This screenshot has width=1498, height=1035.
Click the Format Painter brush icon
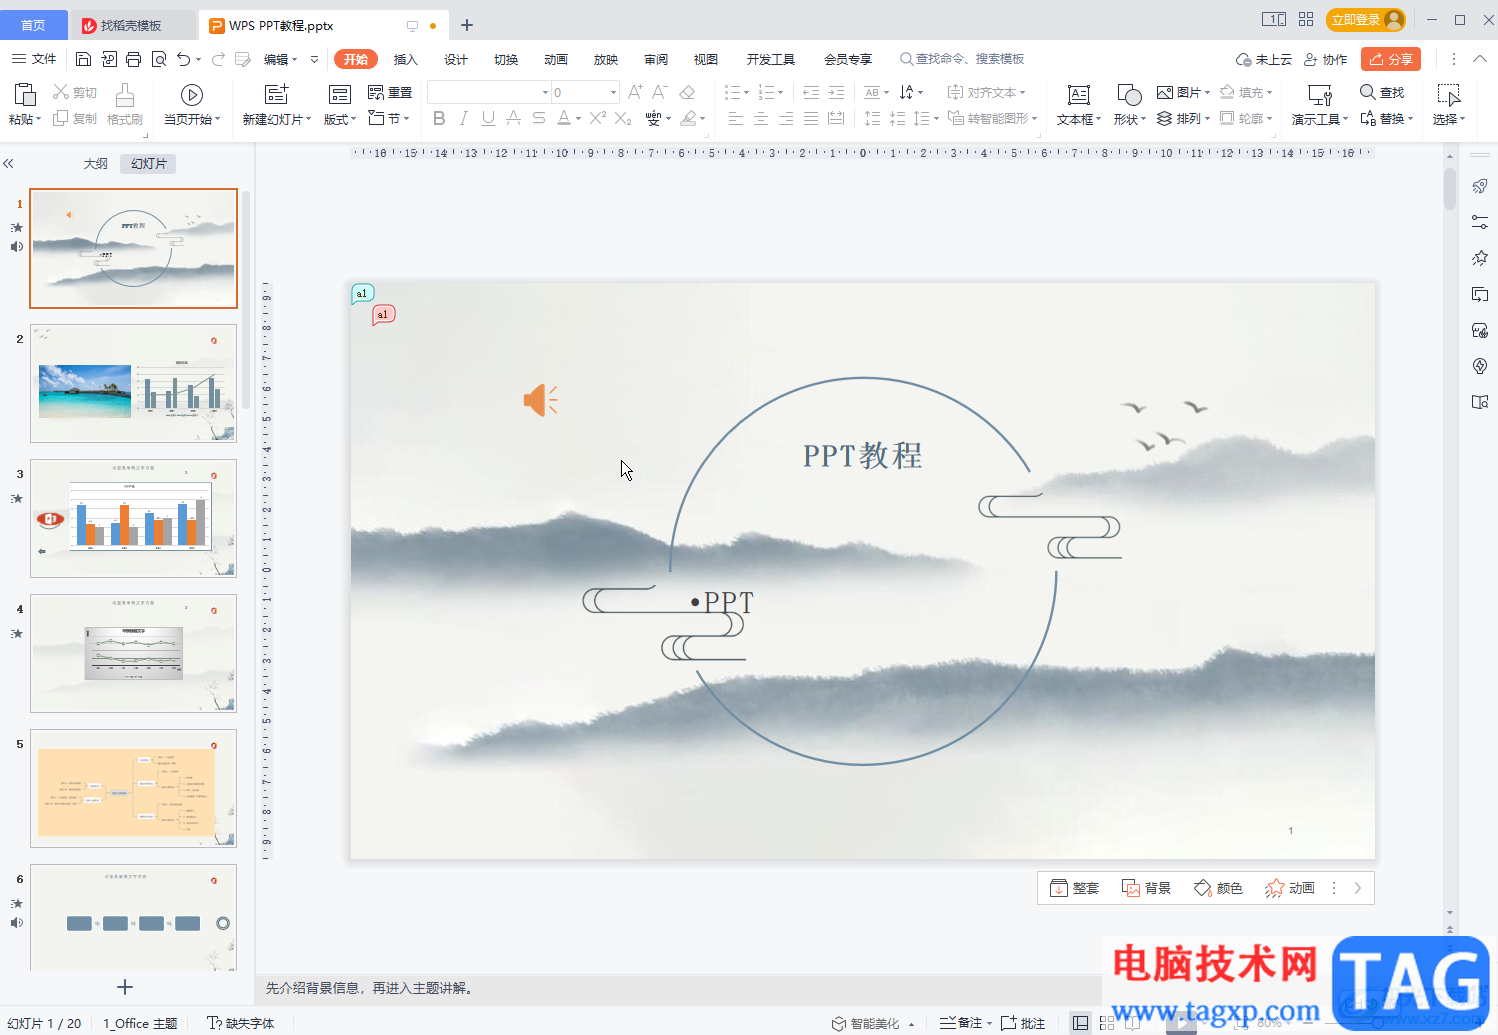click(x=125, y=95)
